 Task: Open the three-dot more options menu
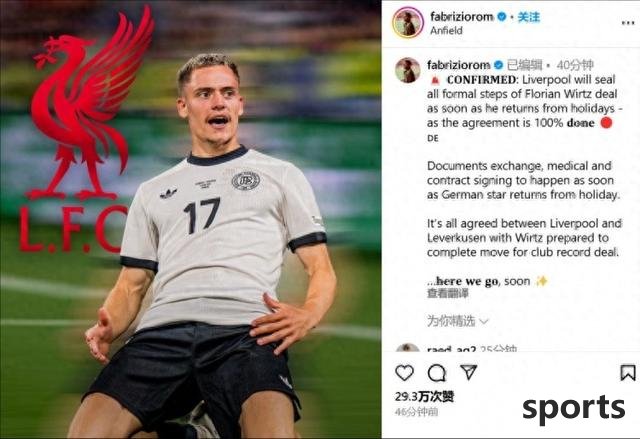click(628, 23)
